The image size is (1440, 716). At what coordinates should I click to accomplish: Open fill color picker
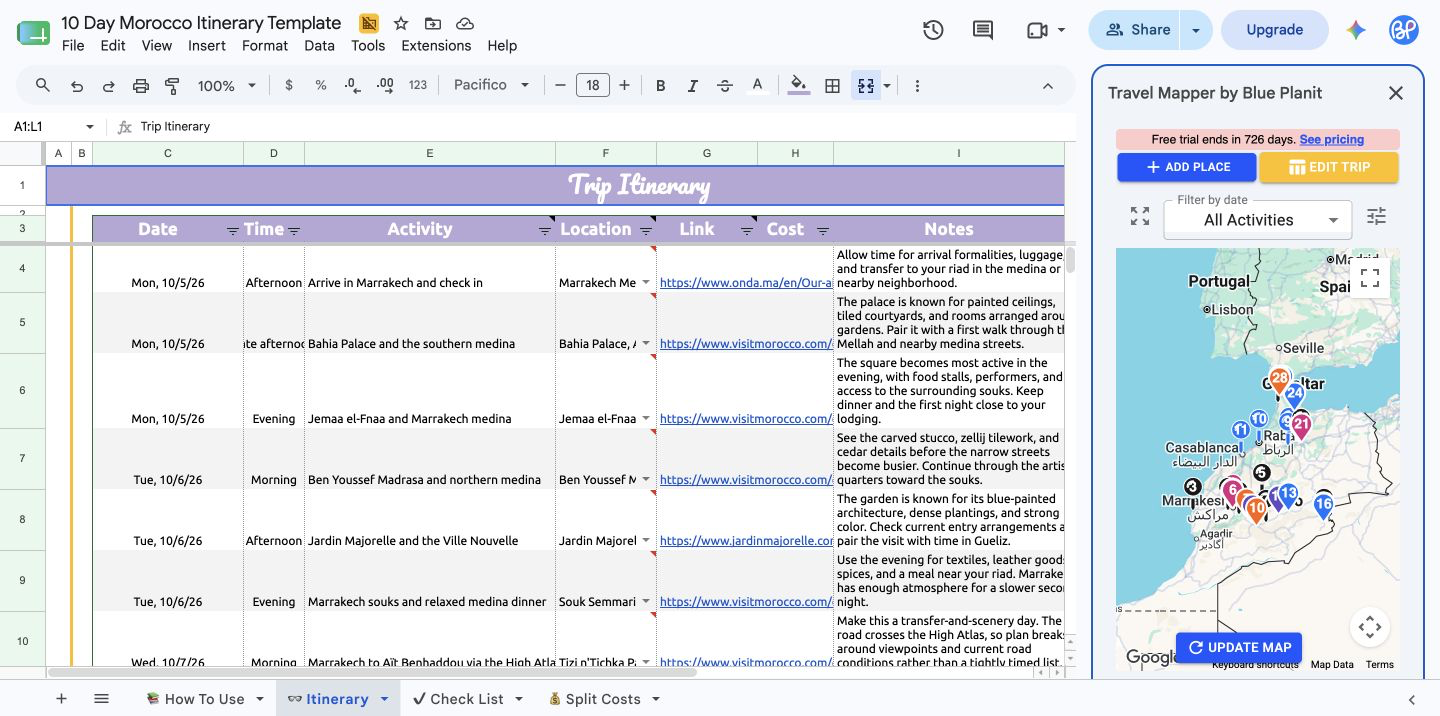pos(798,86)
